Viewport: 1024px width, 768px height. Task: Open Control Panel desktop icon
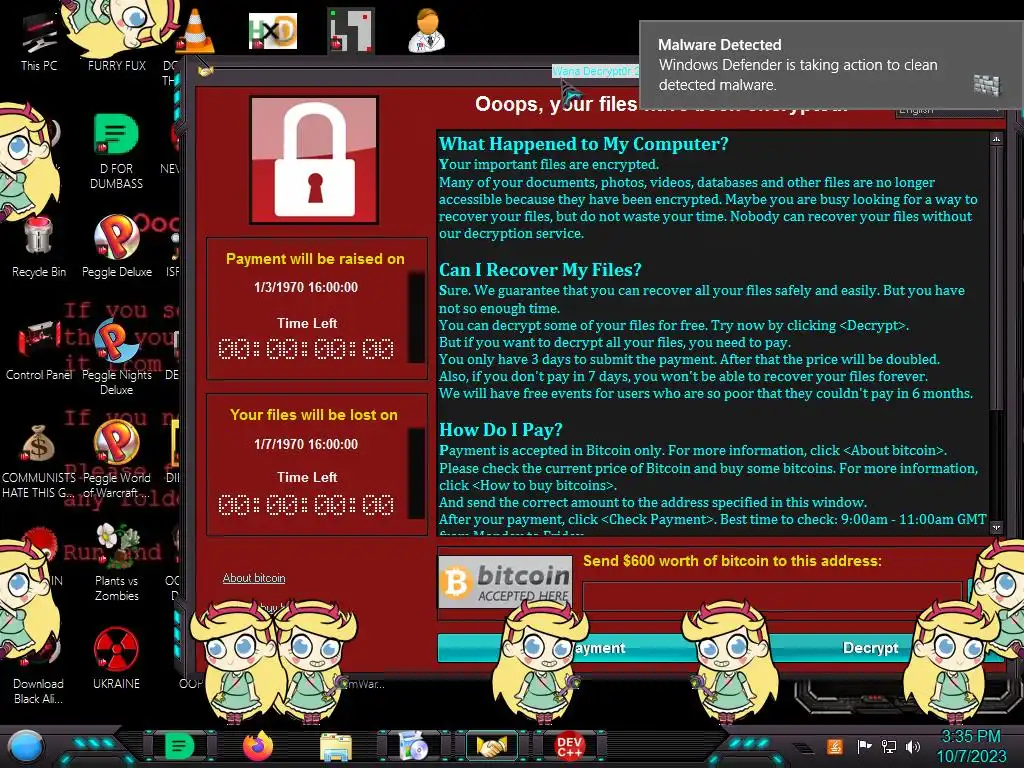click(x=39, y=349)
